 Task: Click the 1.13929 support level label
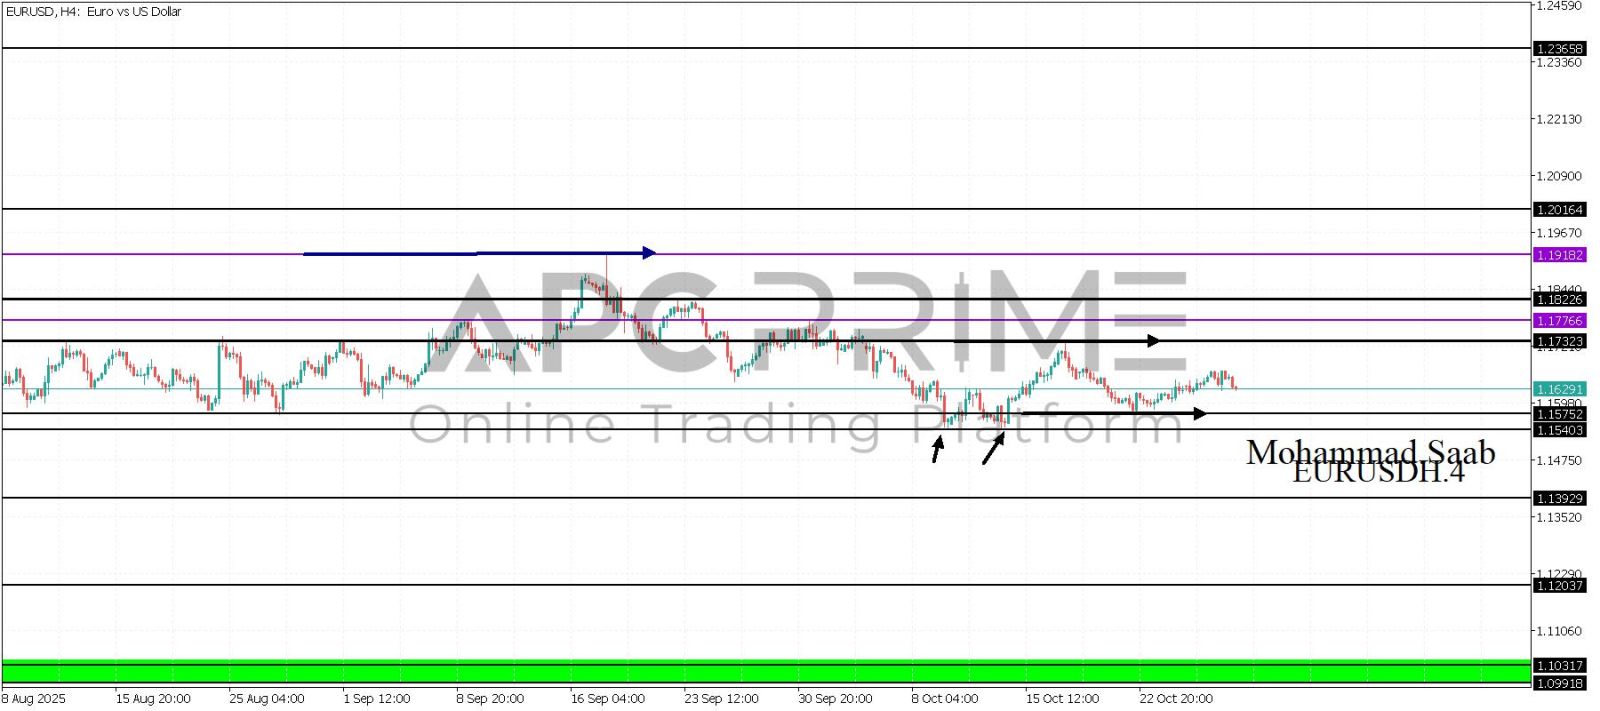coord(1559,498)
